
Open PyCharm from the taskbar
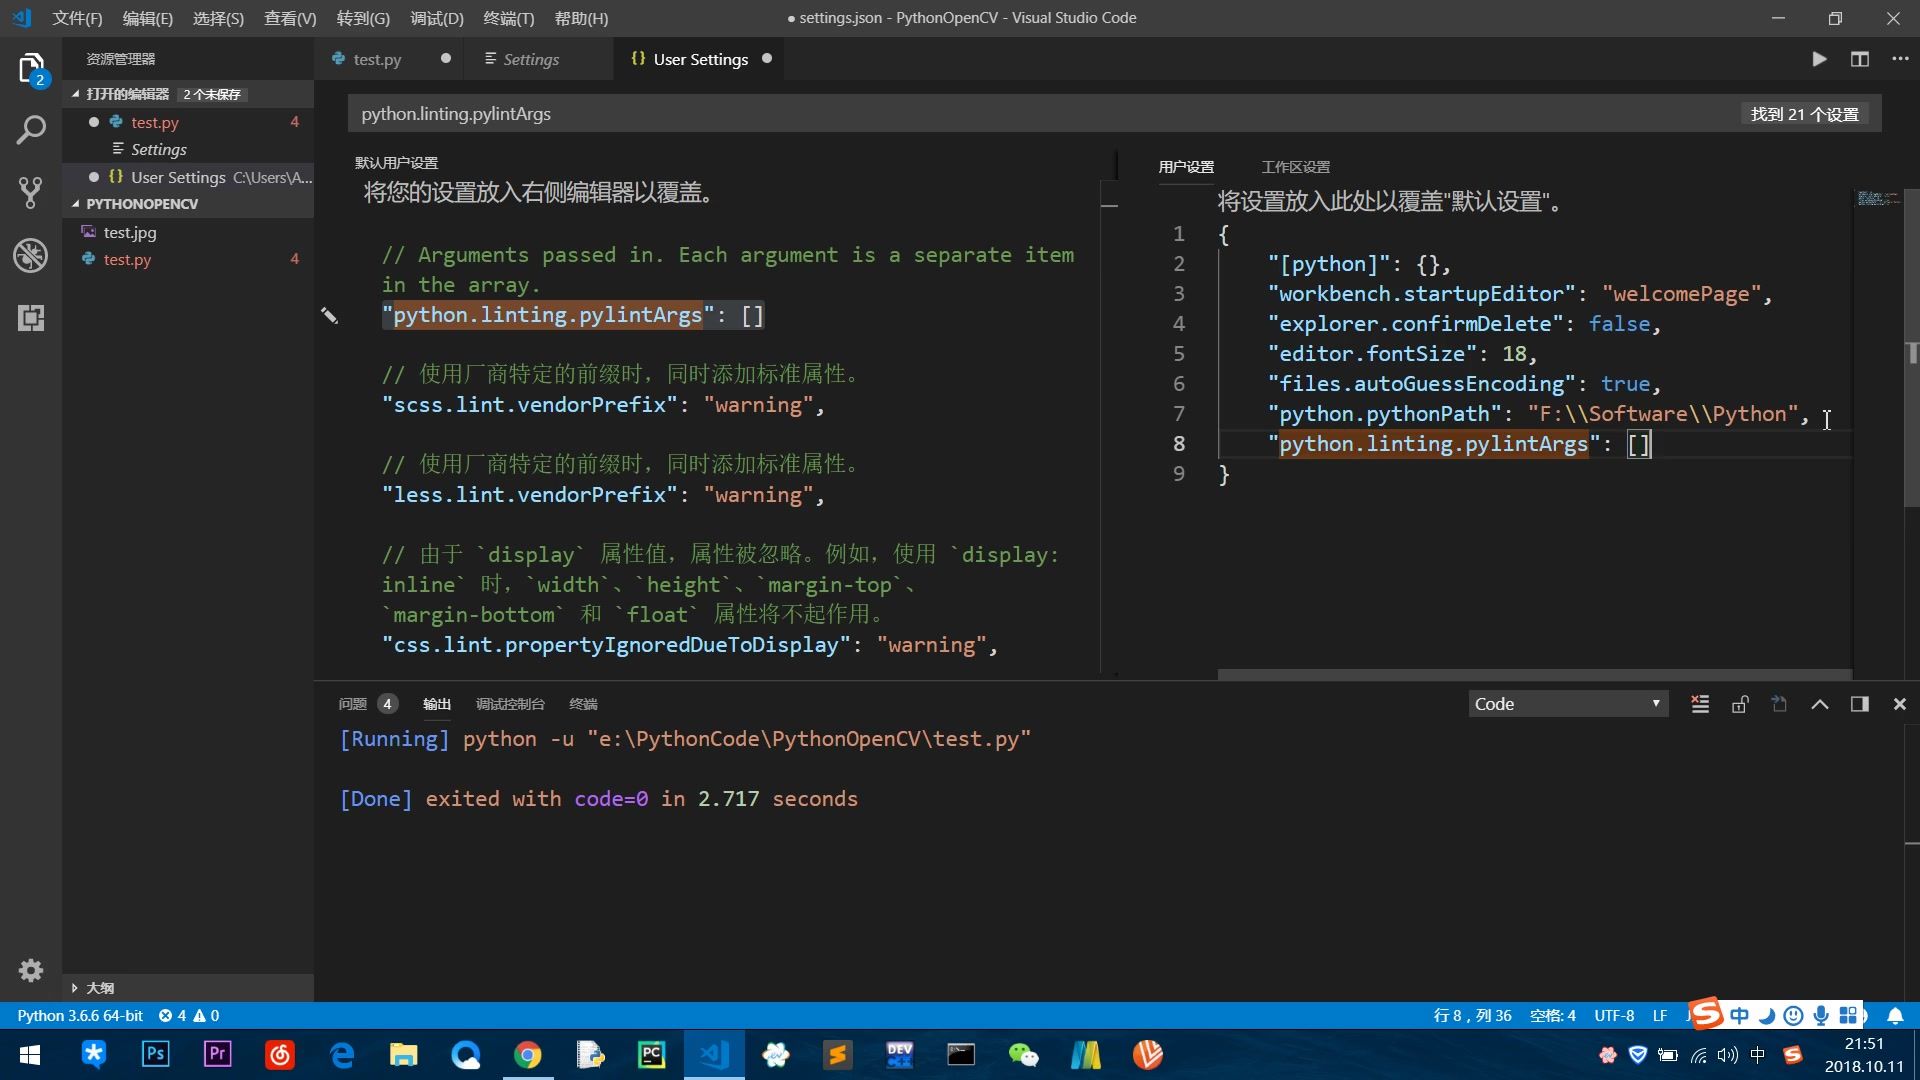click(x=651, y=1054)
